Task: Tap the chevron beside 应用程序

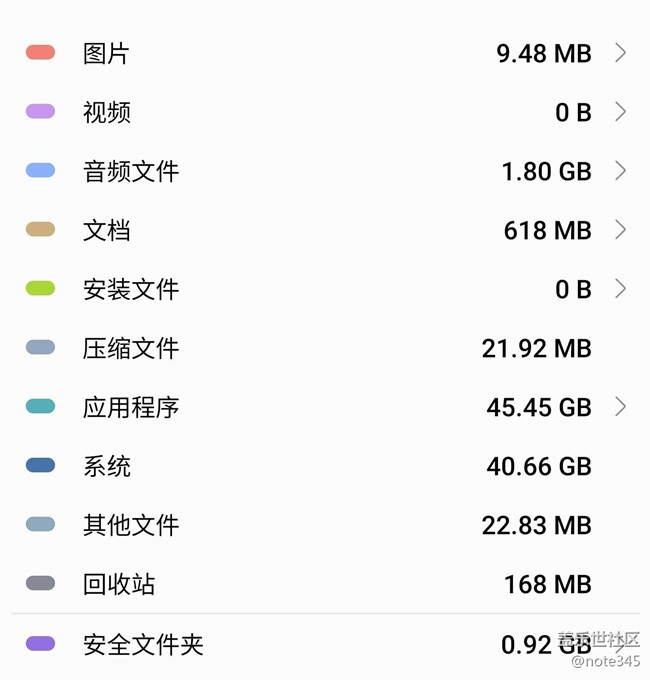Action: [620, 407]
